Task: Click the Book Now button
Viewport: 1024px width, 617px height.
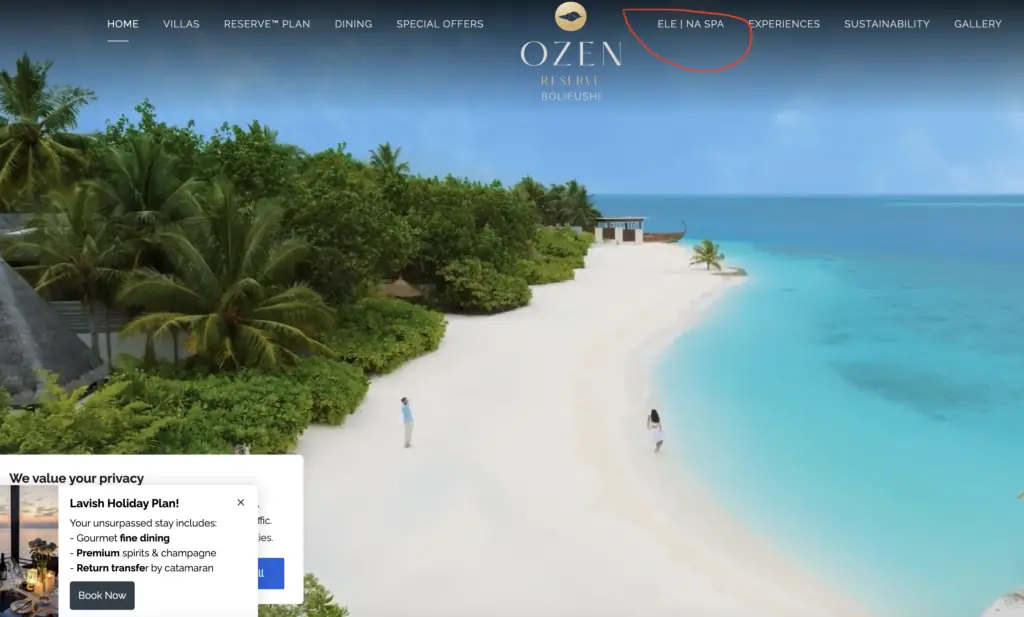Action: click(x=102, y=595)
